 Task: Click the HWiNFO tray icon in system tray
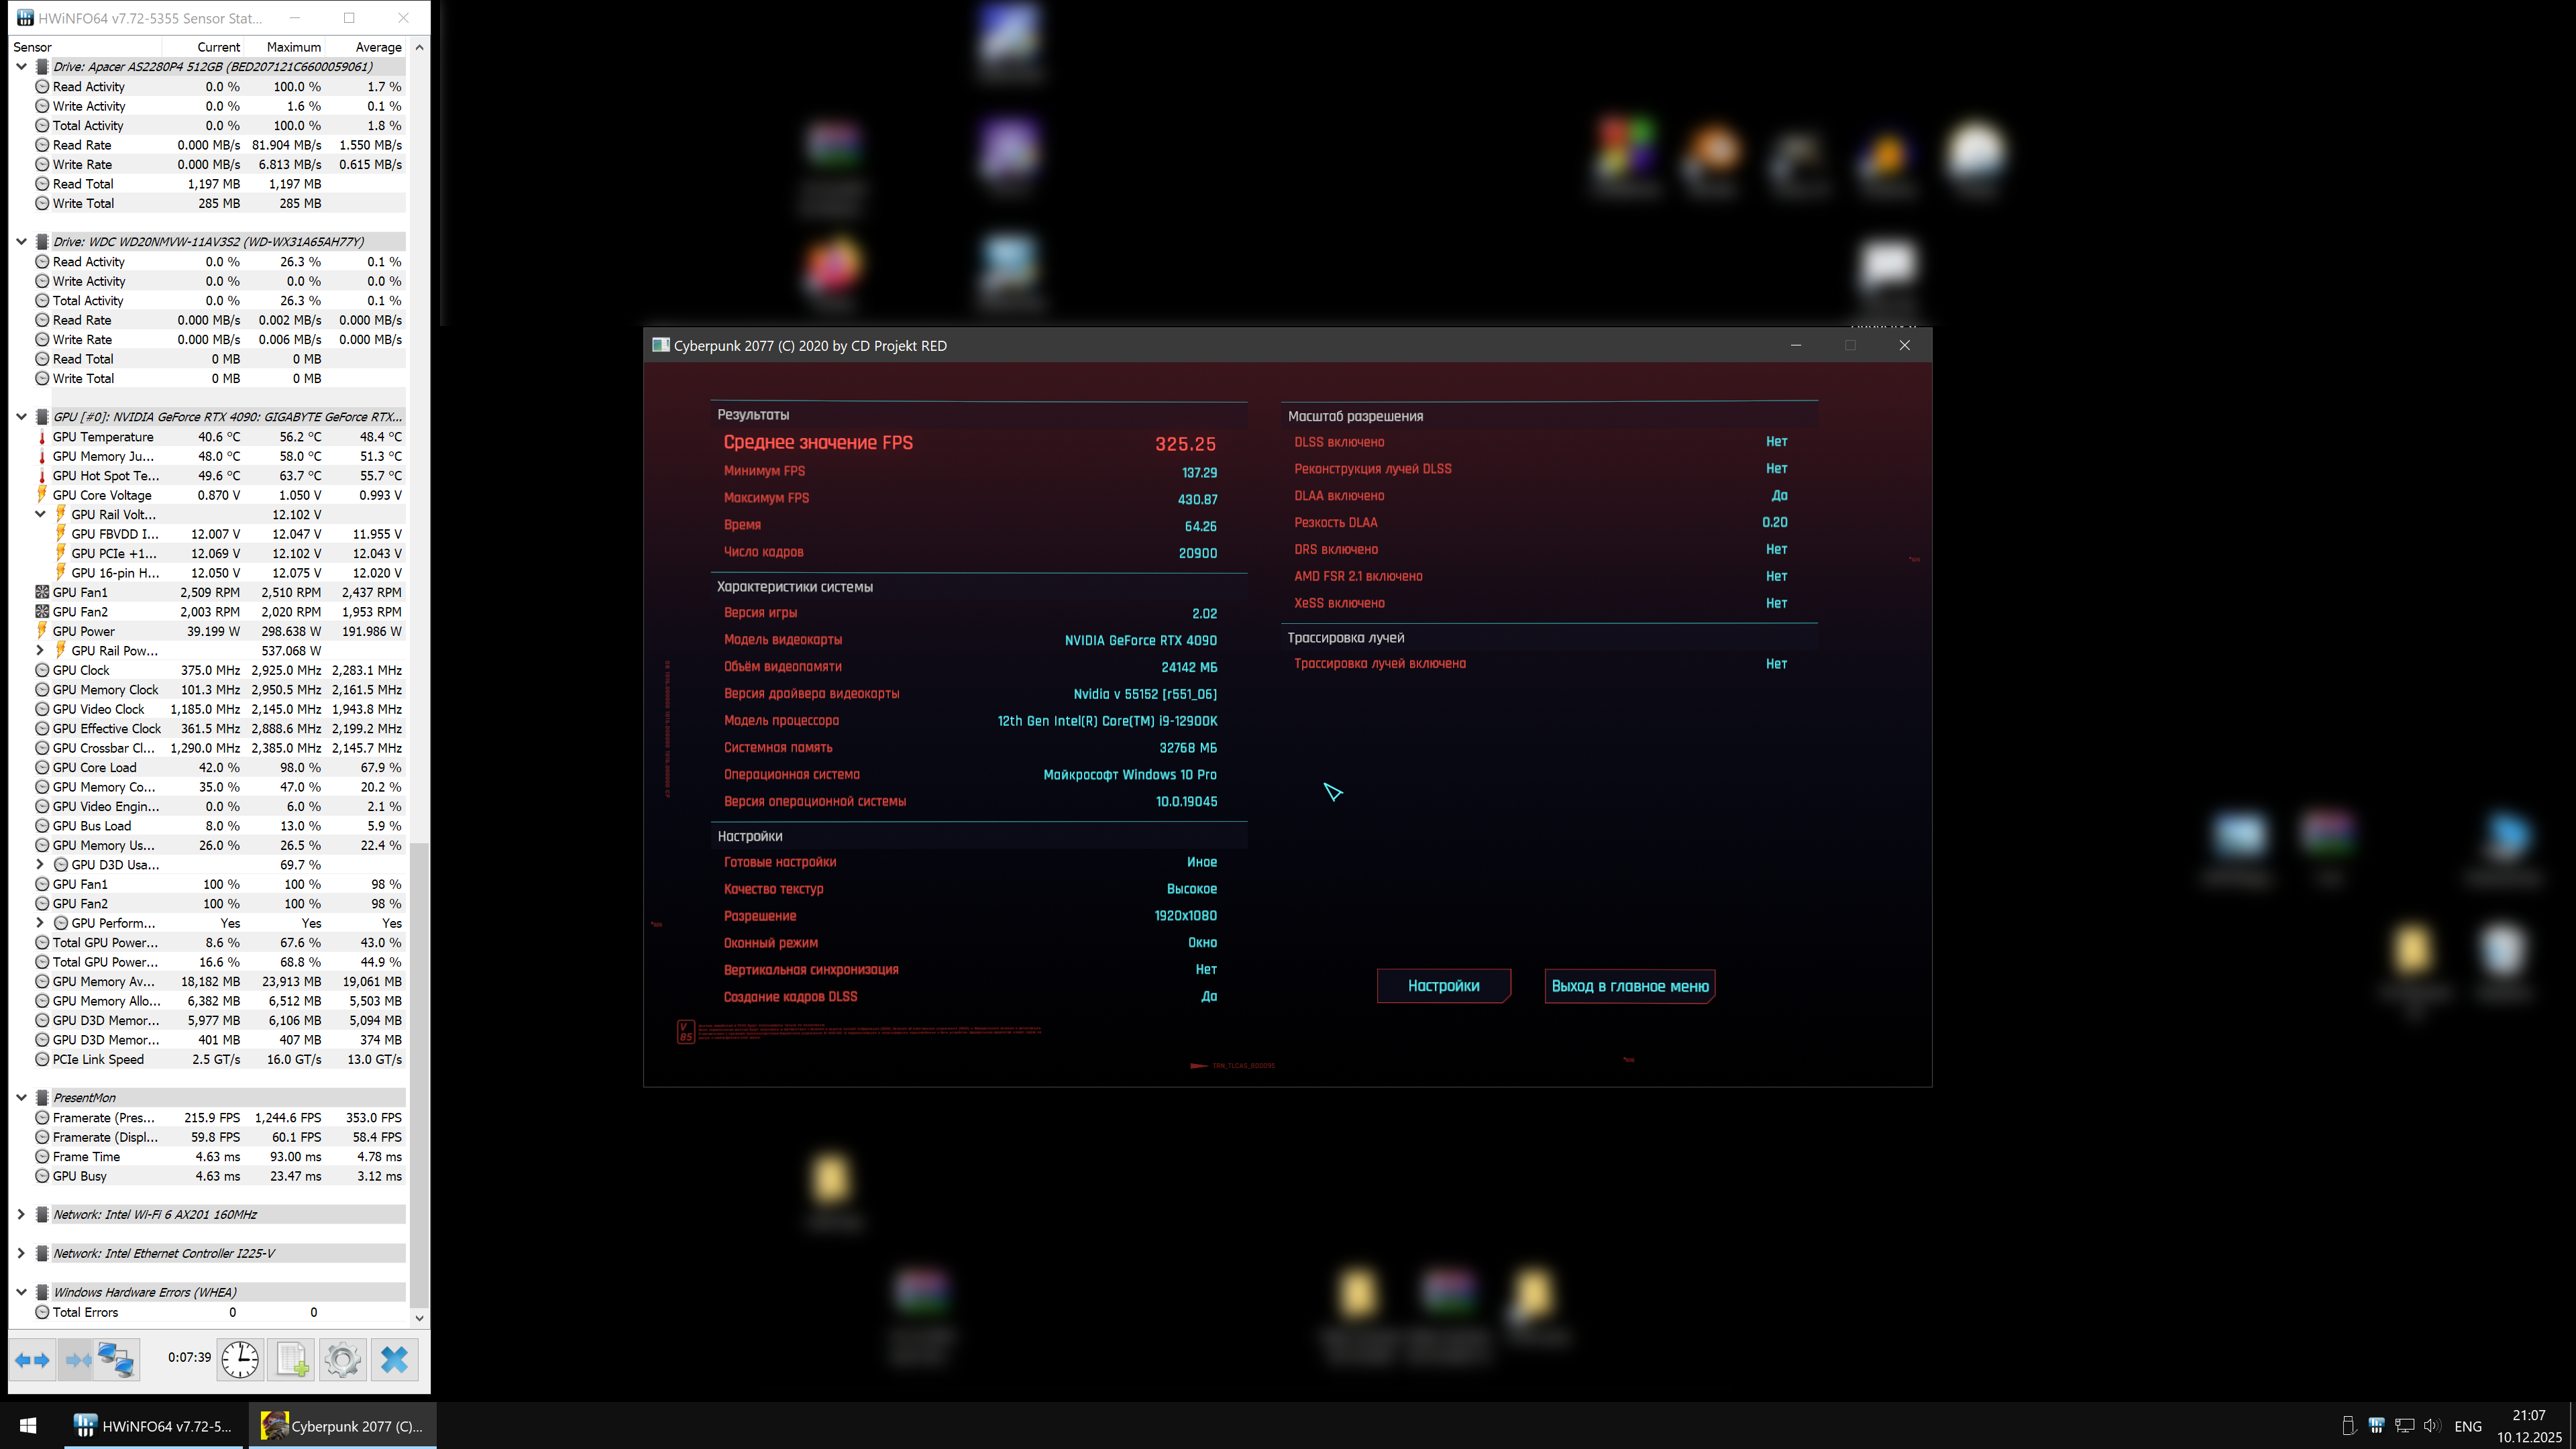[x=2377, y=1426]
